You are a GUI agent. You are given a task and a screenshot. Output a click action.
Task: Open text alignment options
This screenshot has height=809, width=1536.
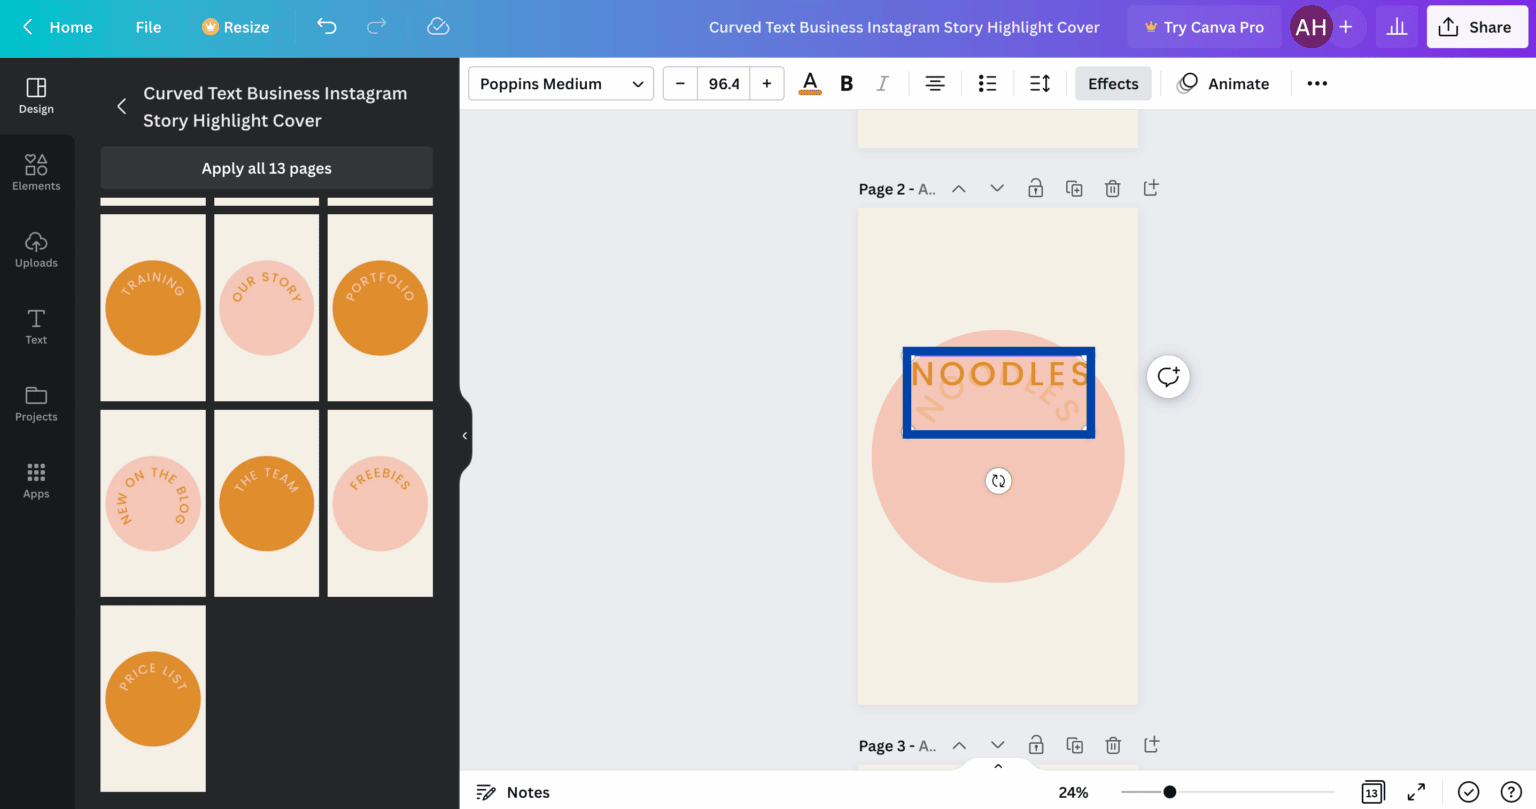(x=935, y=84)
